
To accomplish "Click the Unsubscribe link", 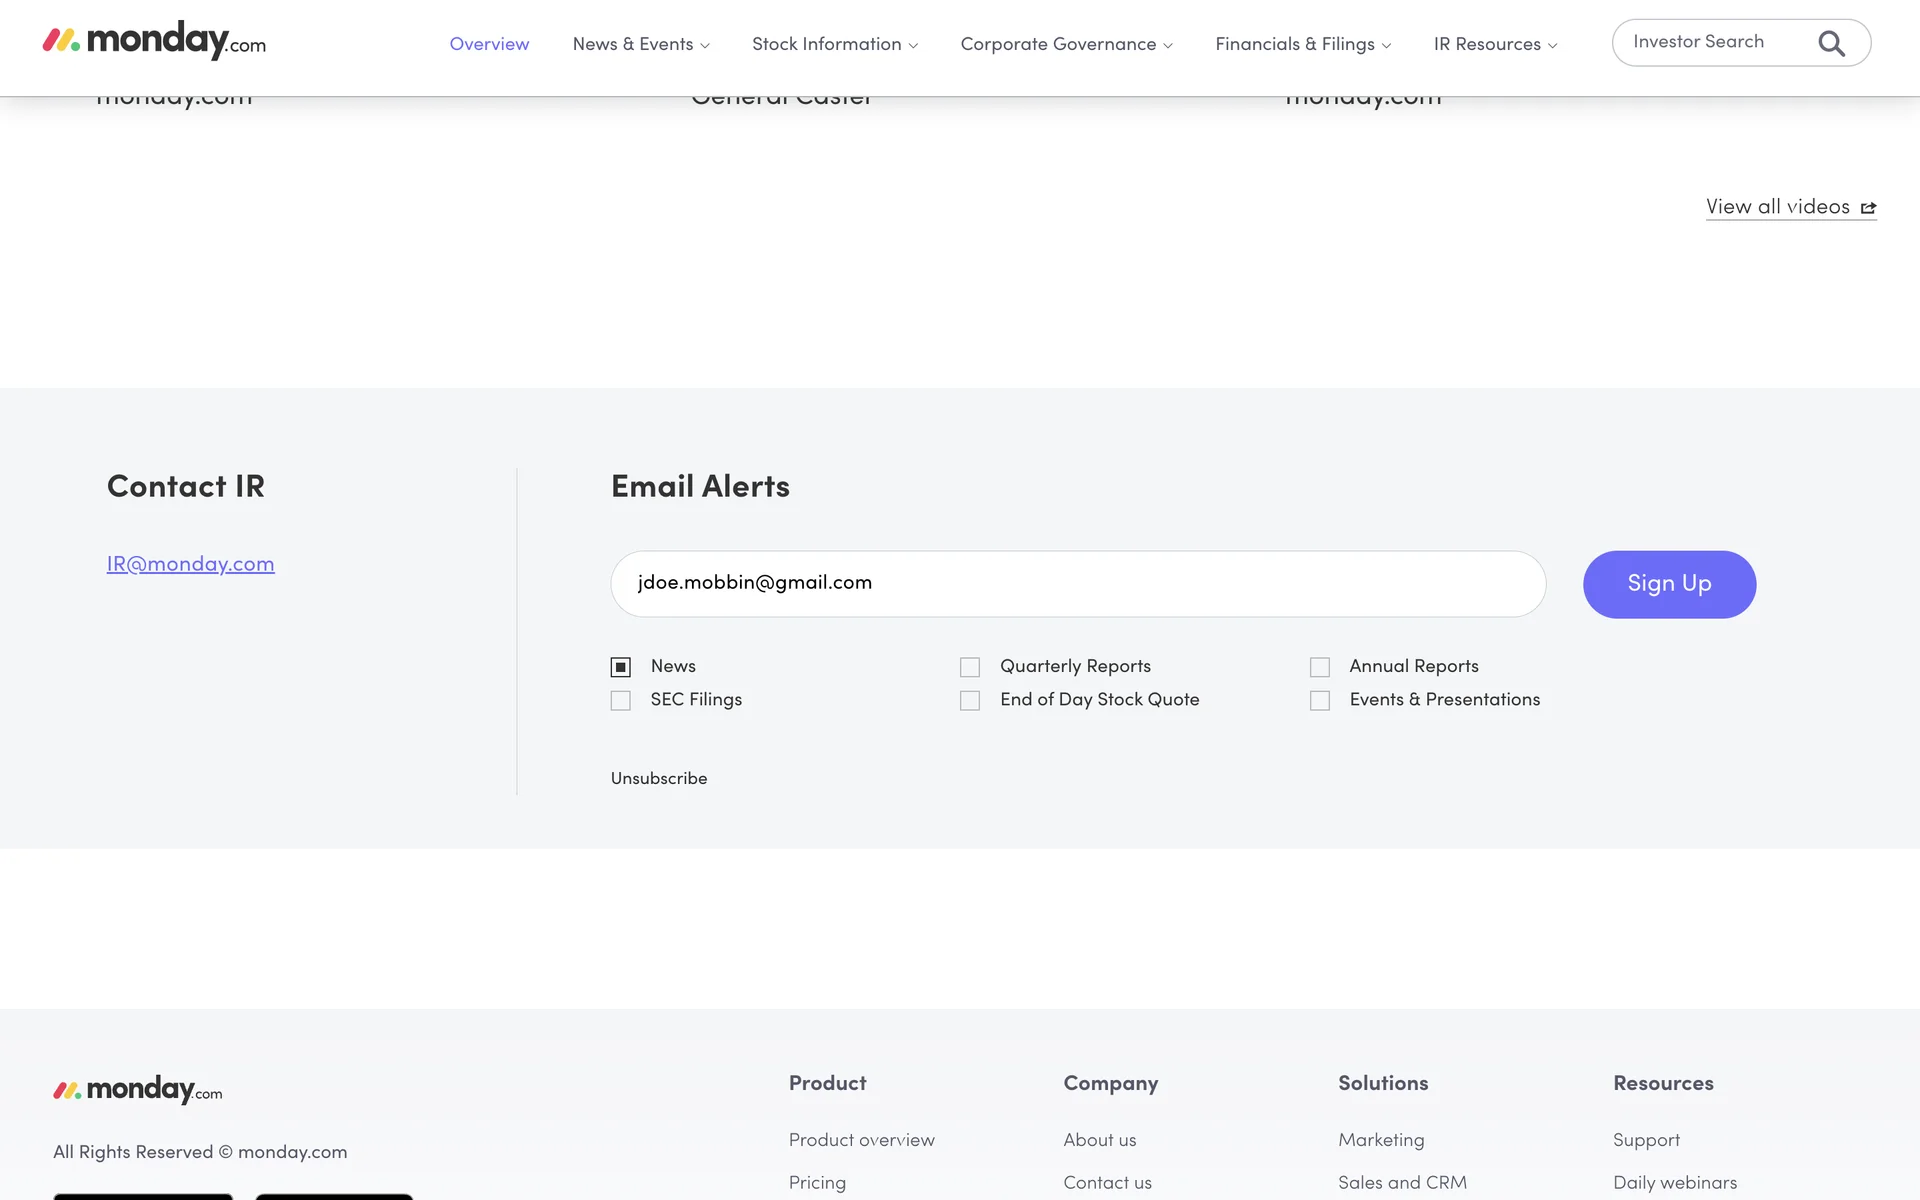I will (658, 778).
